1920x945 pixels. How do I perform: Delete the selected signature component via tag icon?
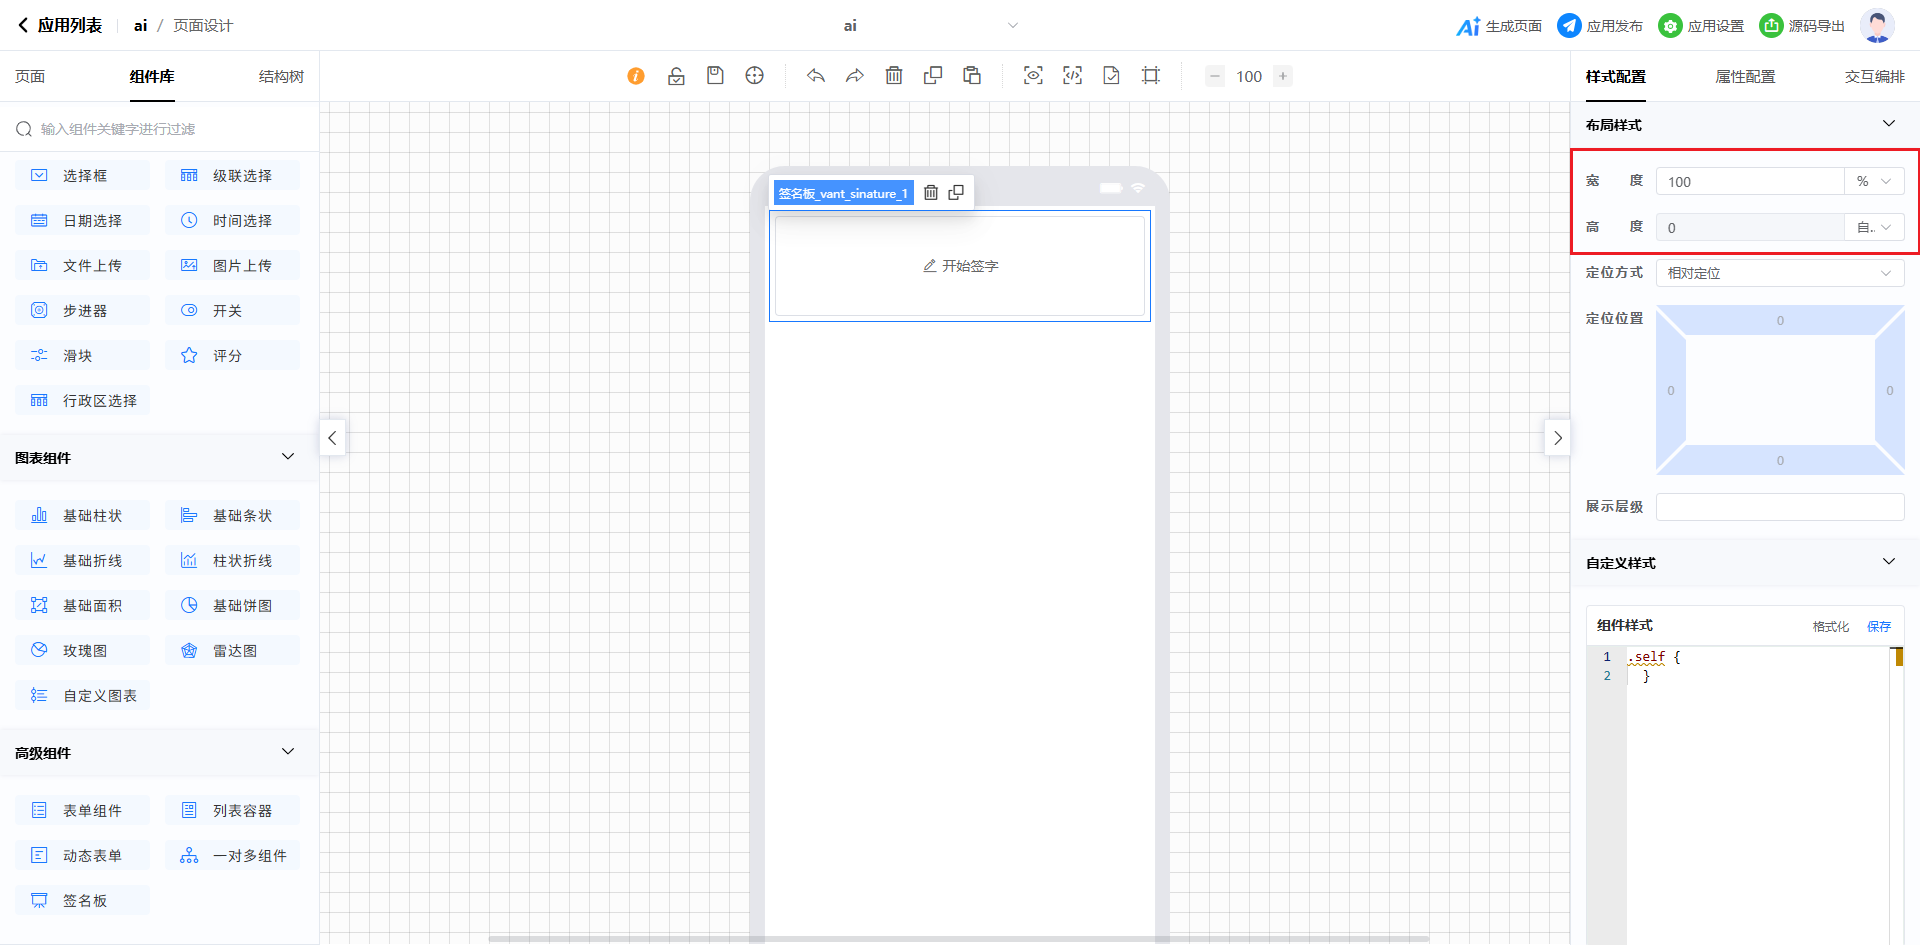tap(931, 193)
